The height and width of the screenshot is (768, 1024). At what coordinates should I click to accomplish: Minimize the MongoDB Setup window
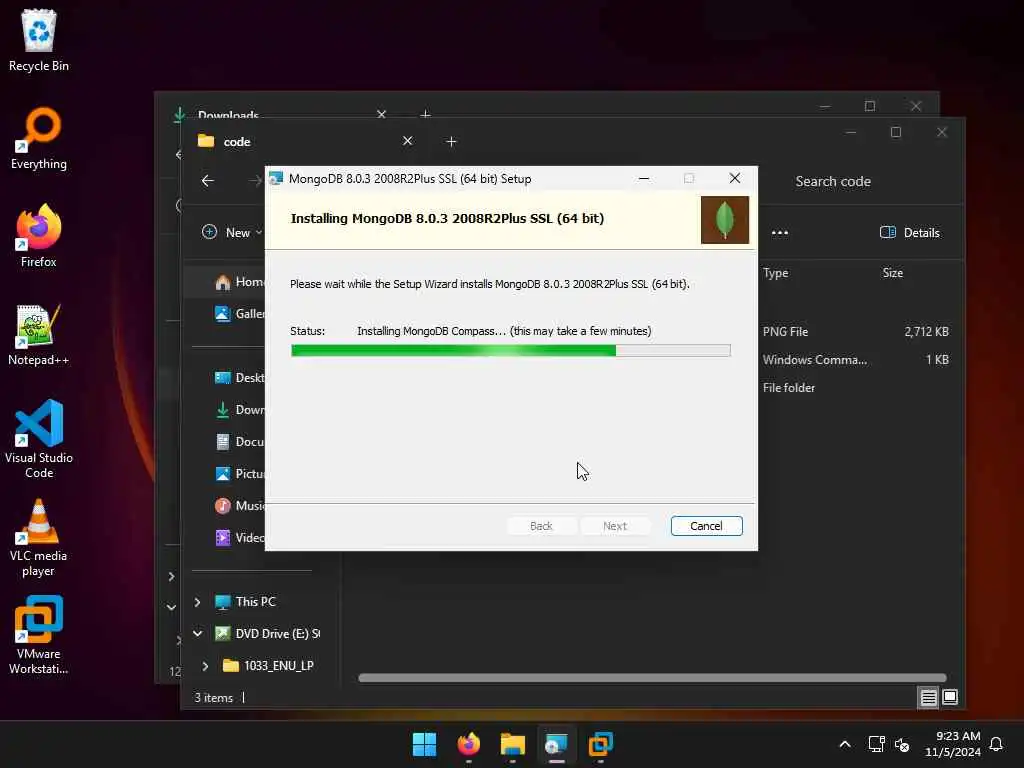click(644, 178)
